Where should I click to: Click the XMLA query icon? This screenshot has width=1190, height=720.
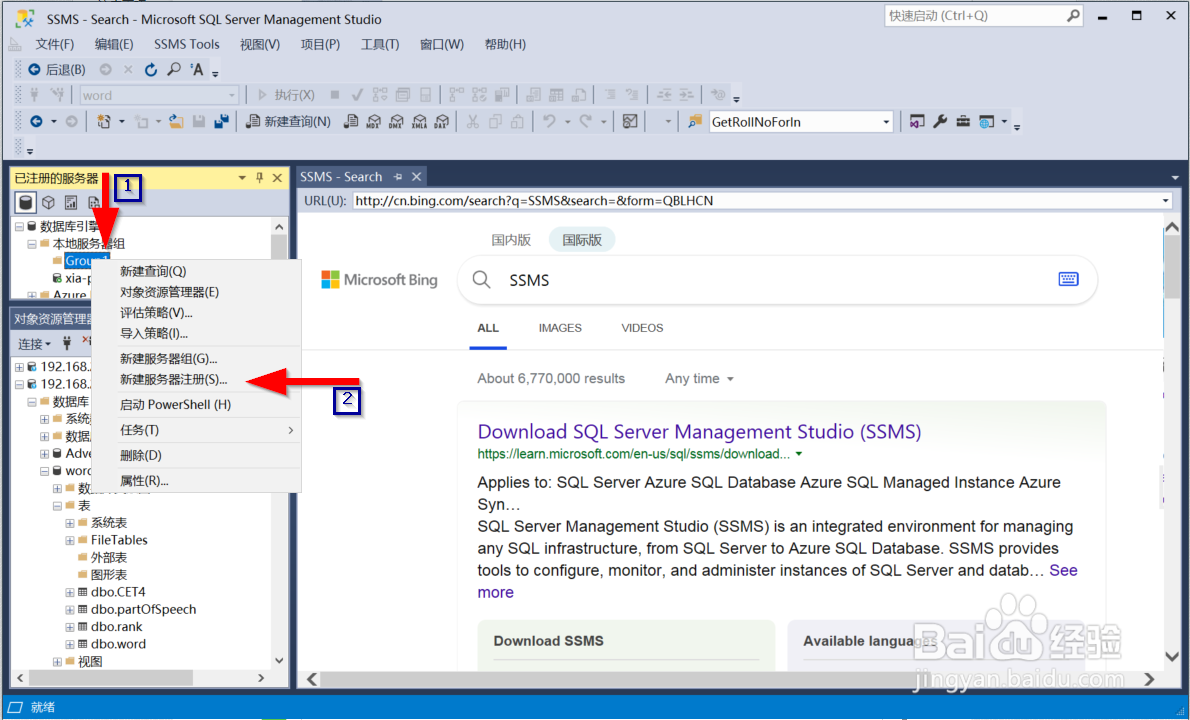click(419, 121)
